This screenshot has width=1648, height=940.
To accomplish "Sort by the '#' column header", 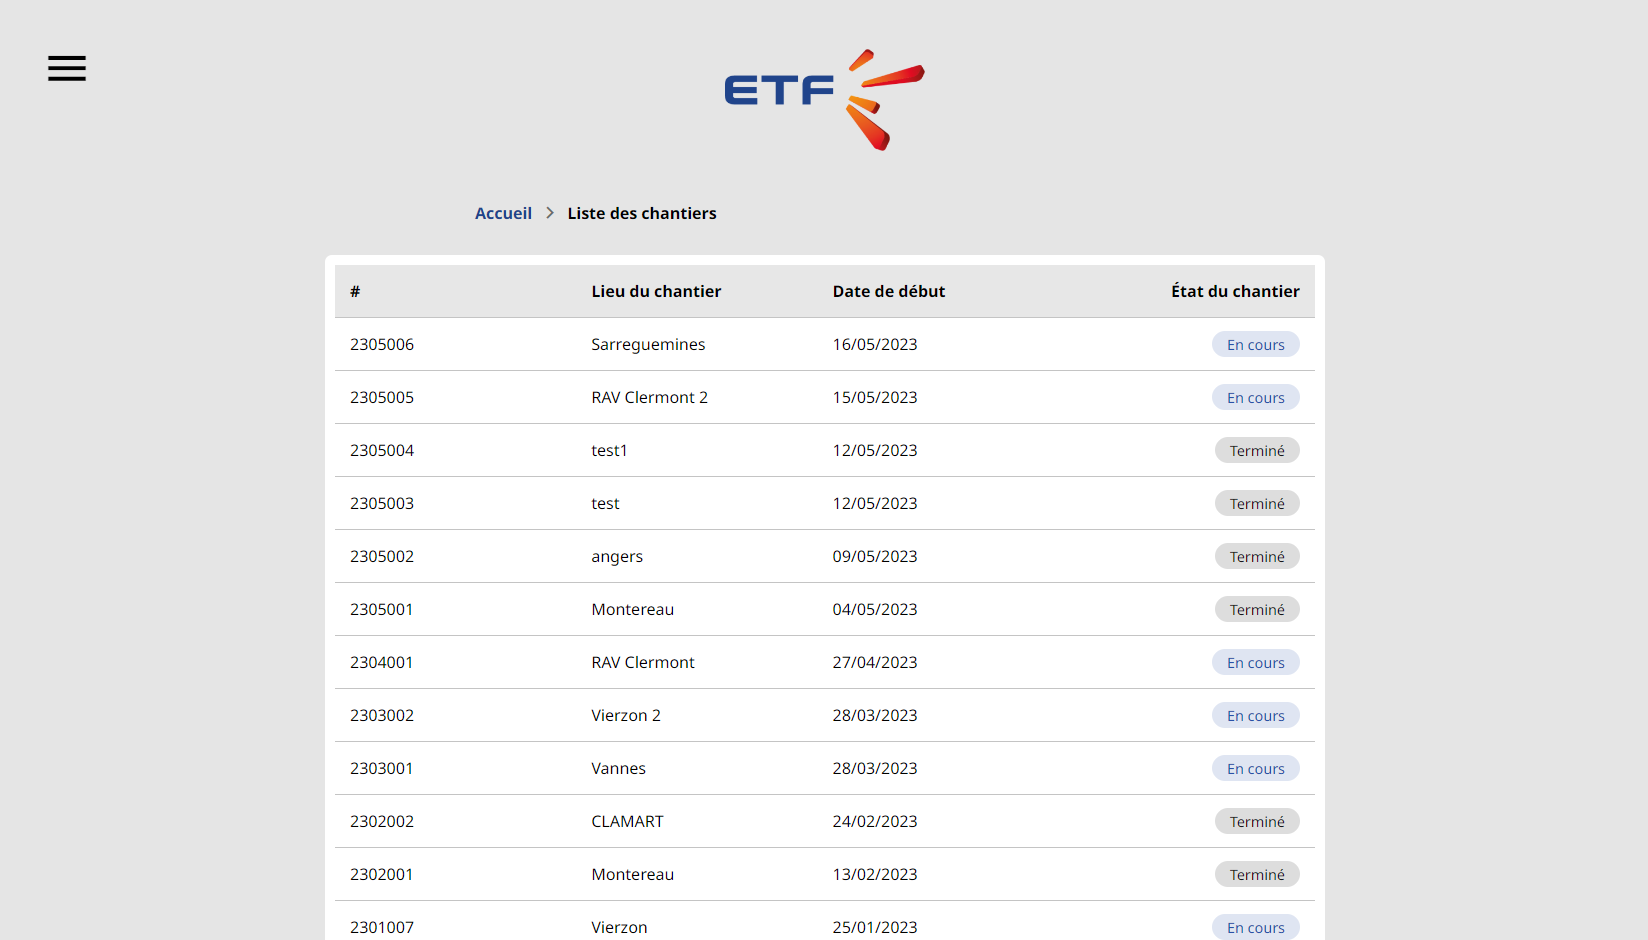I will point(355,291).
